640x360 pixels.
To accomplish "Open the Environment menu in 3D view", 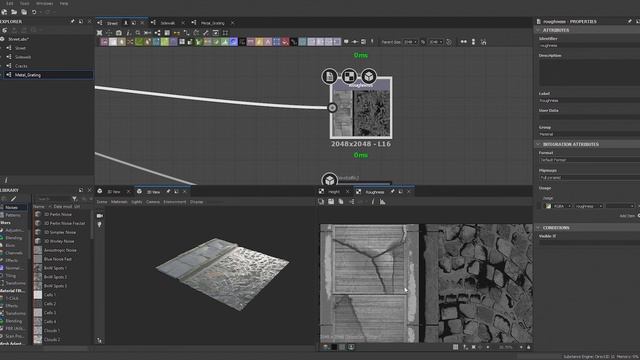I will tap(175, 202).
